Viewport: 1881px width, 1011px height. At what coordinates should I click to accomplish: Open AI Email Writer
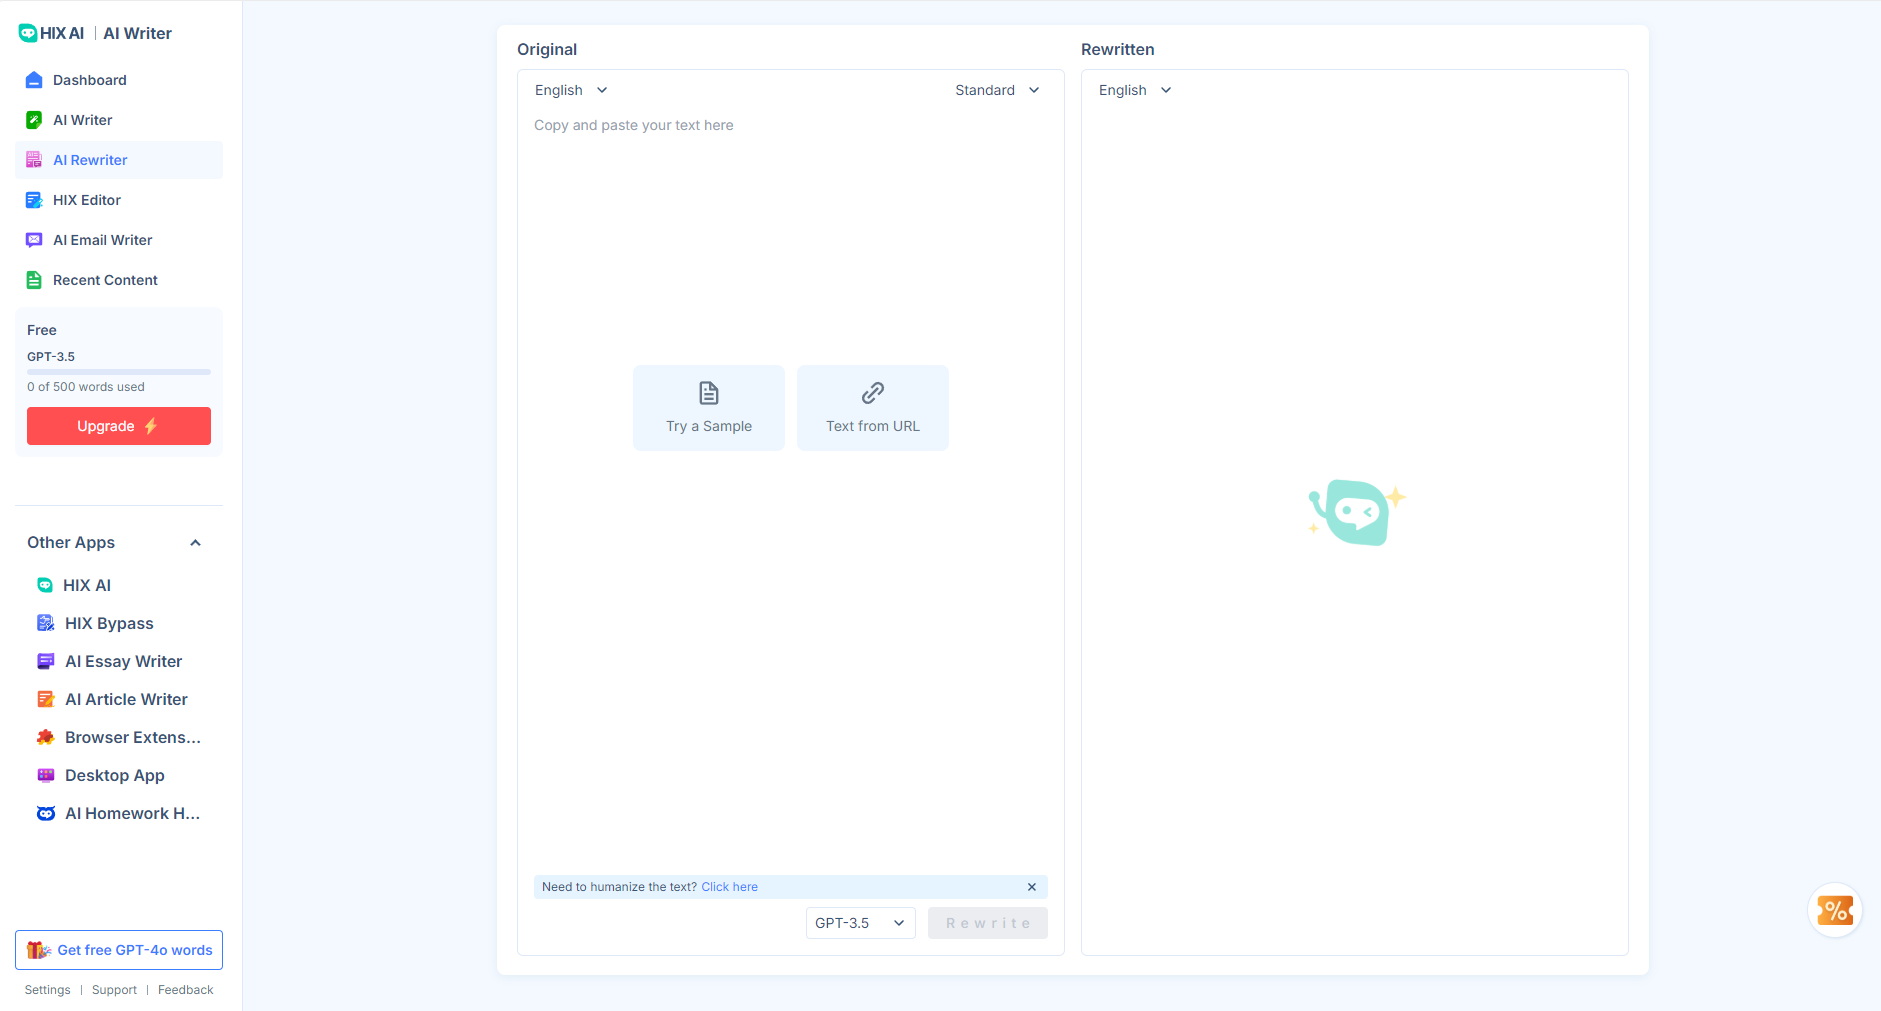(x=119, y=240)
